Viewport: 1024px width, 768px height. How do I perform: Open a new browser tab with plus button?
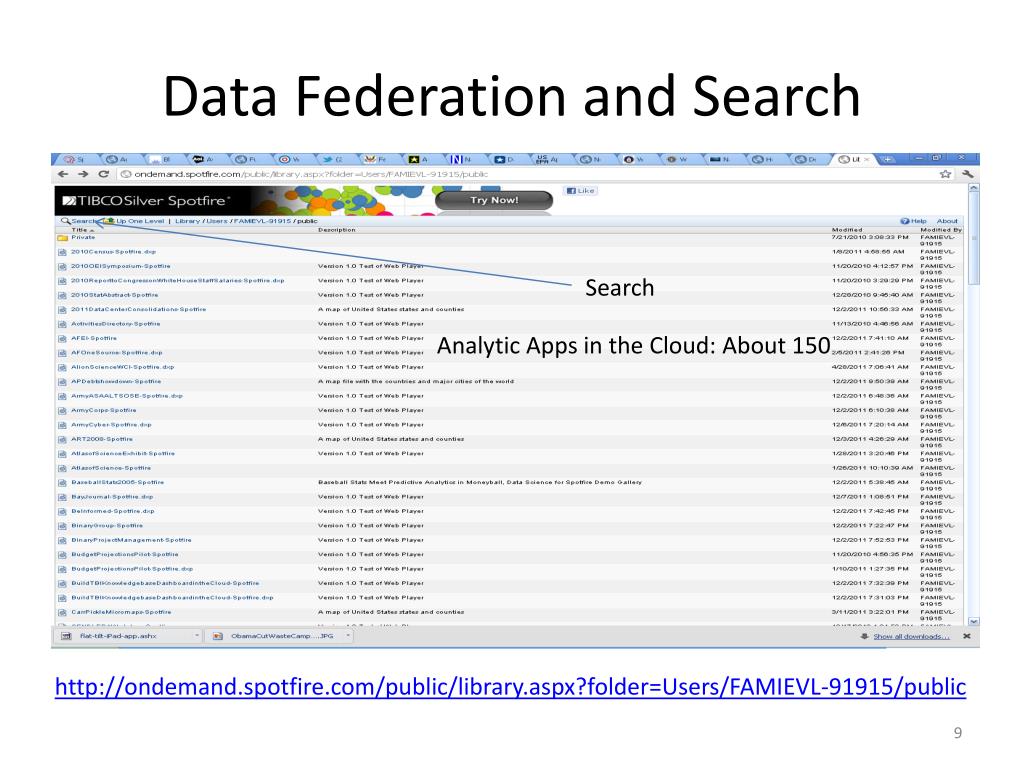click(888, 159)
